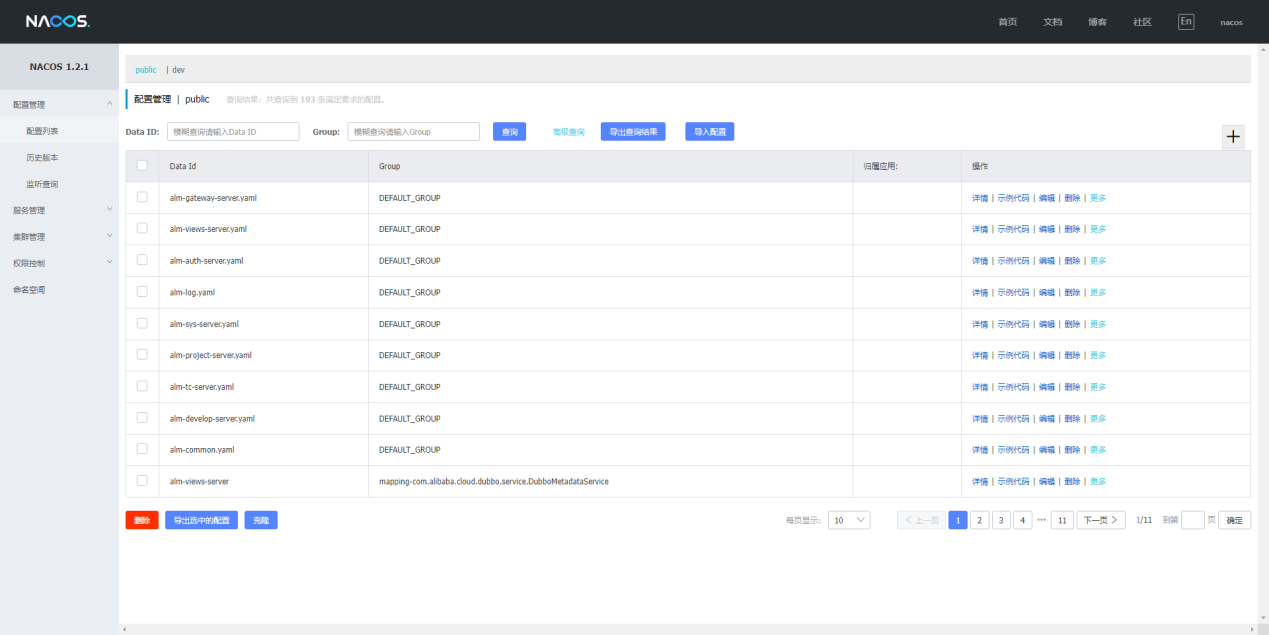The width and height of the screenshot is (1269, 635).
Task: Click the NACOS logo
Action: point(57,21)
